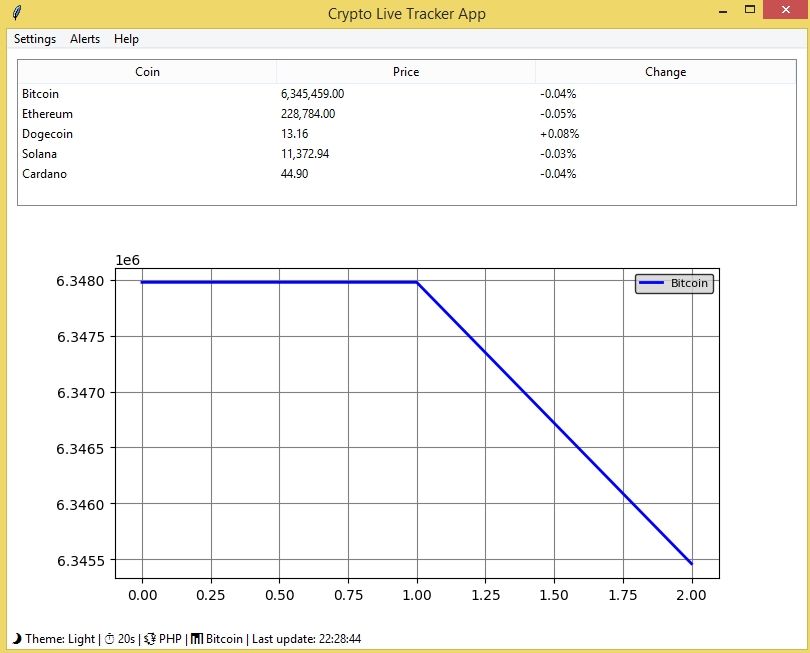Click the y-axis label 6.3480
This screenshot has height=653, width=810.
81,281
